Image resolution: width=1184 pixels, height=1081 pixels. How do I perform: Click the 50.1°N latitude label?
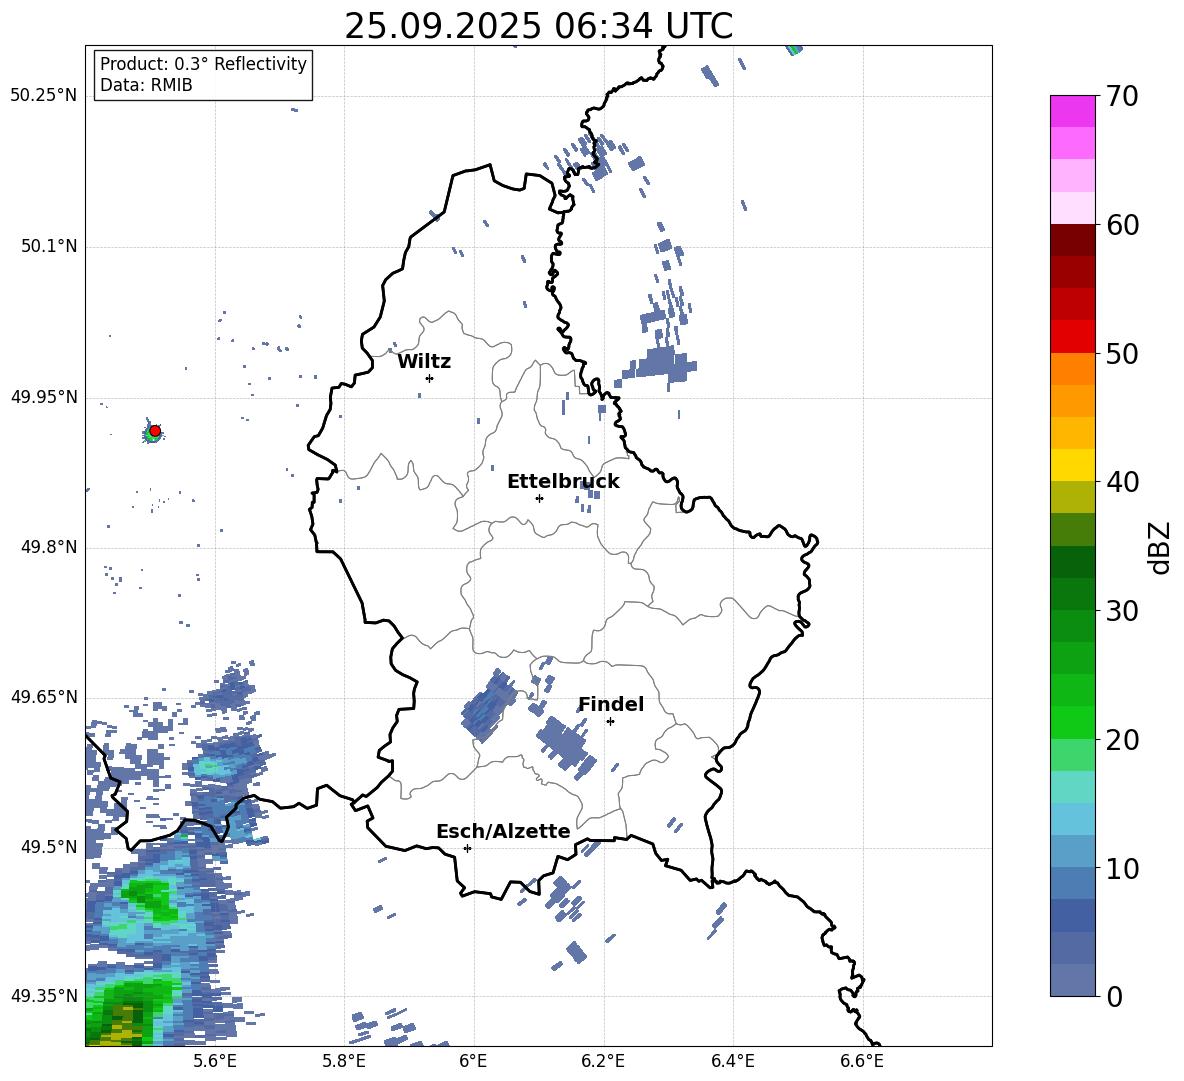tap(49, 247)
